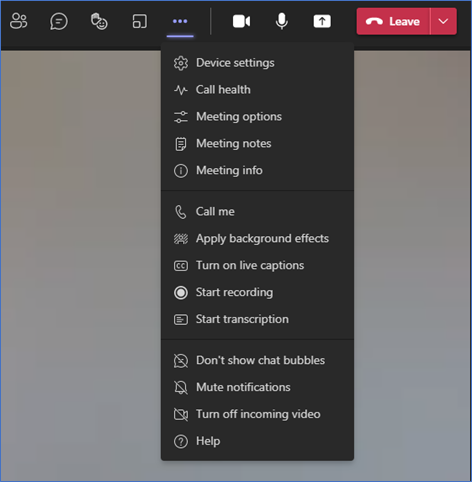Toggle the camera on or off
The image size is (472, 482).
pos(242,22)
